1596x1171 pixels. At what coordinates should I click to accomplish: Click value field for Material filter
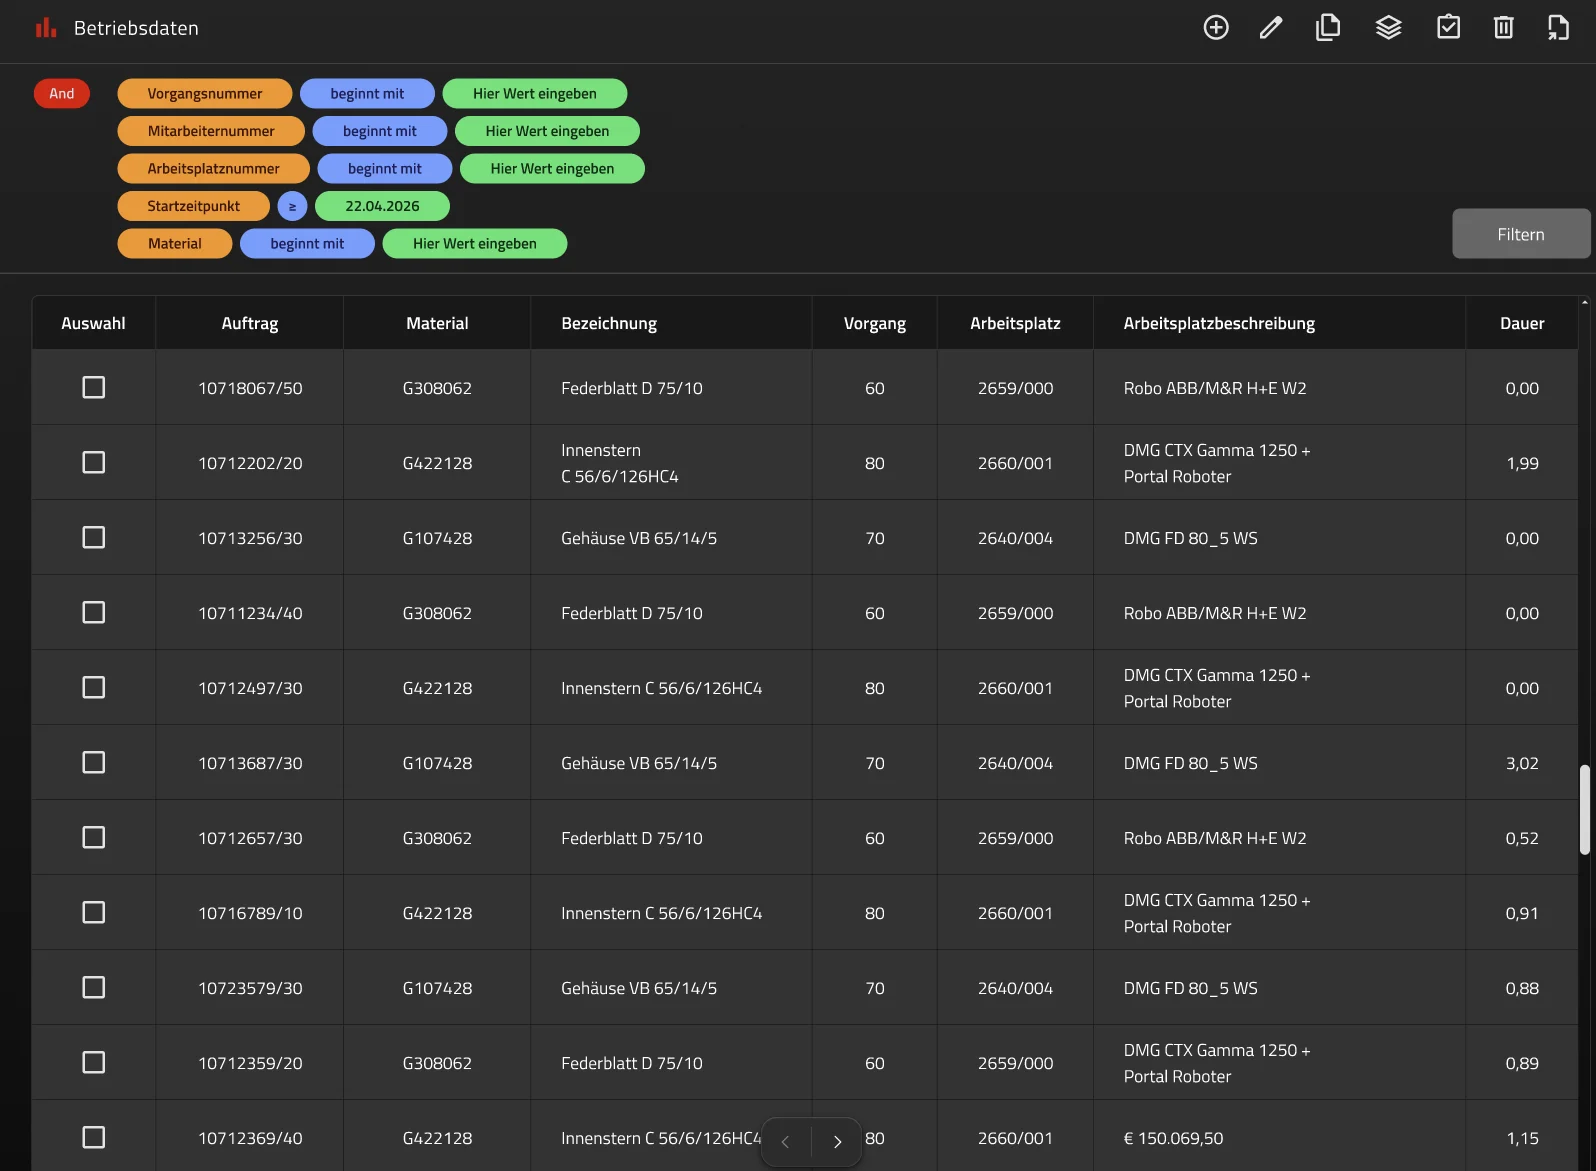(475, 243)
